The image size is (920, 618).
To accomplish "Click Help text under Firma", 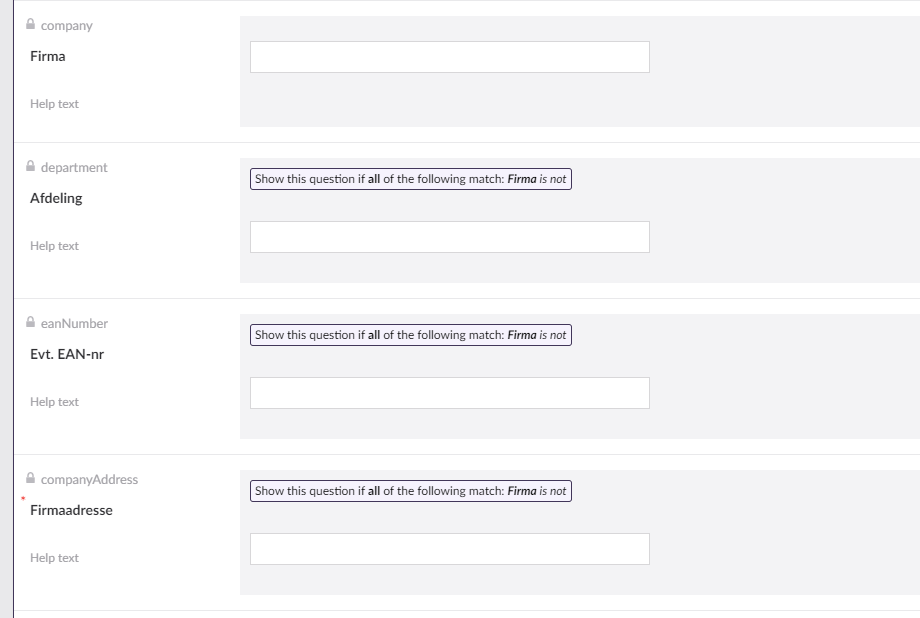I will point(54,104).
